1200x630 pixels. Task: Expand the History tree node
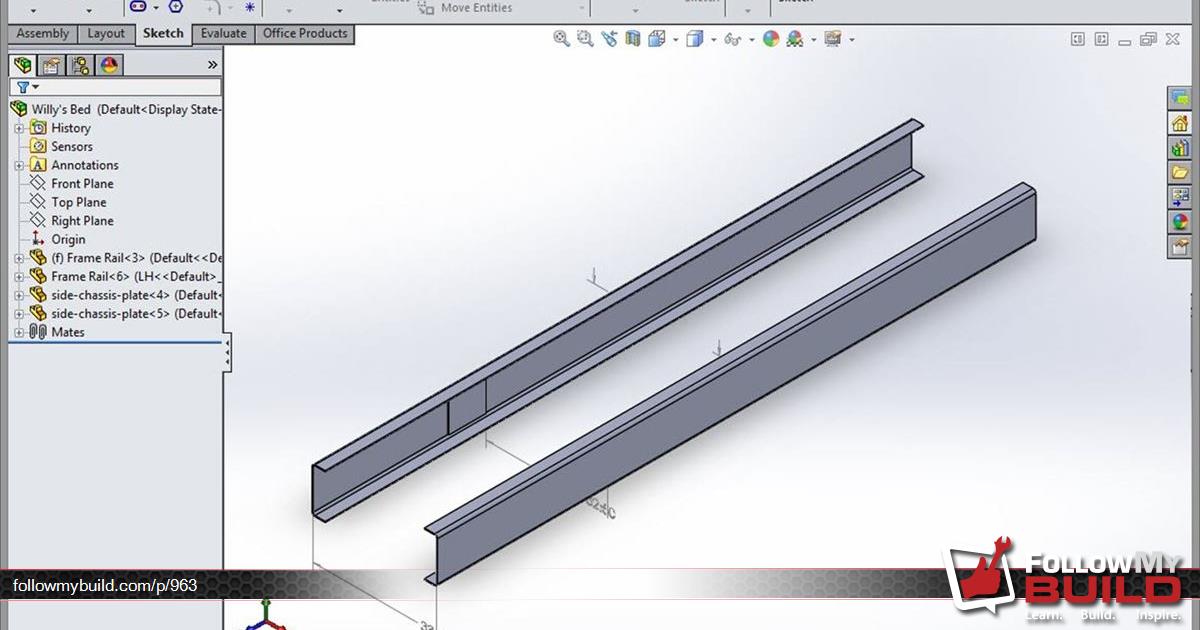[18, 128]
